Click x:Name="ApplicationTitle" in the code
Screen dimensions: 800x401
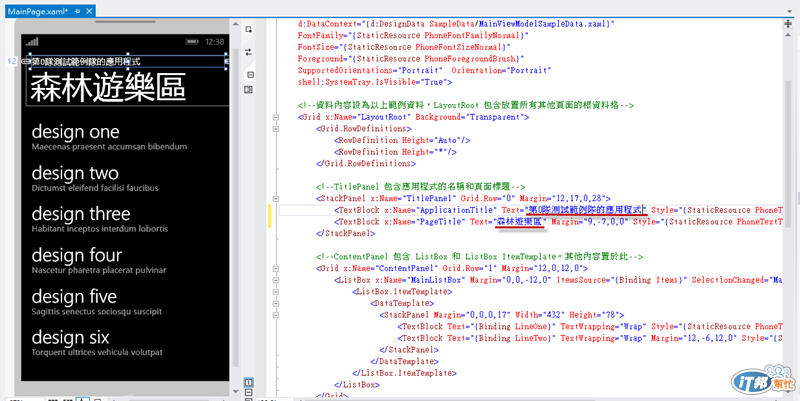tap(440, 210)
